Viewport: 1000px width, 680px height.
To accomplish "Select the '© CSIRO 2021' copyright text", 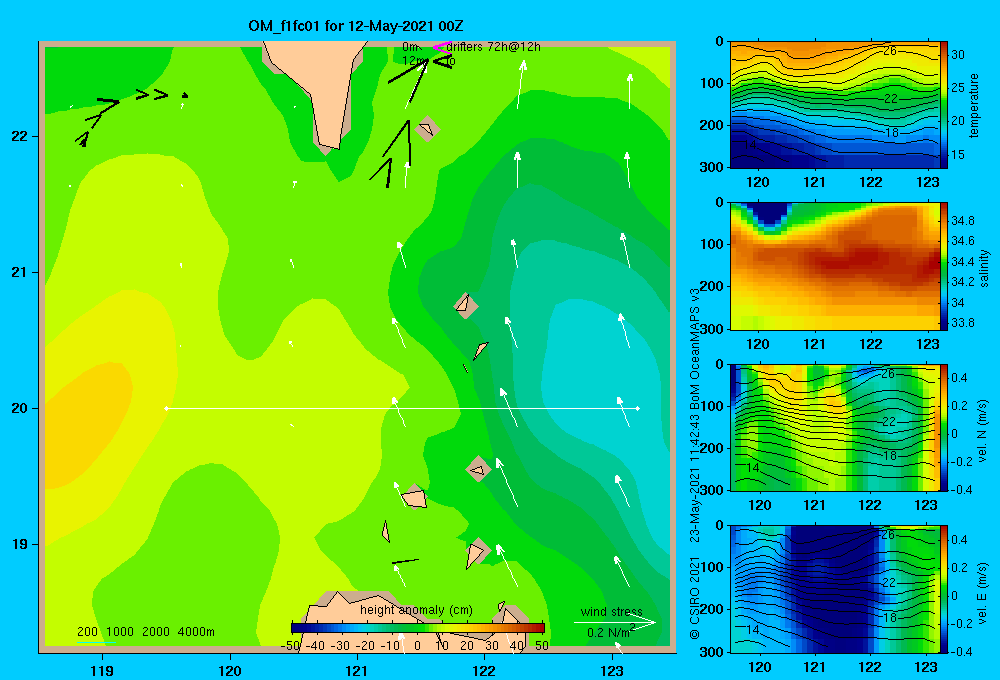I will (x=695, y=597).
